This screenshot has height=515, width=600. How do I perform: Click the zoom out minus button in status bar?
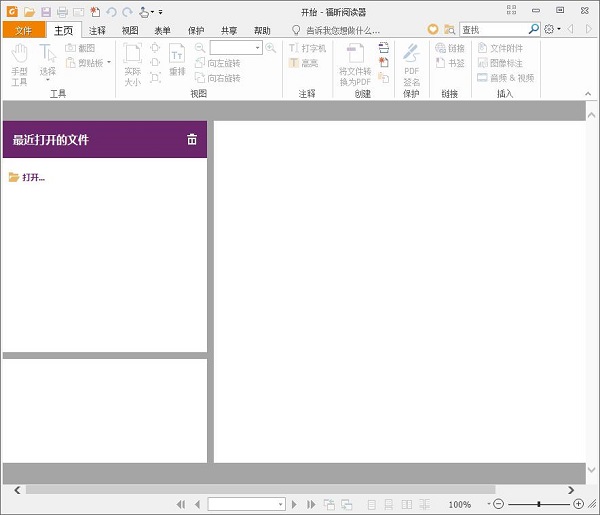[x=498, y=504]
